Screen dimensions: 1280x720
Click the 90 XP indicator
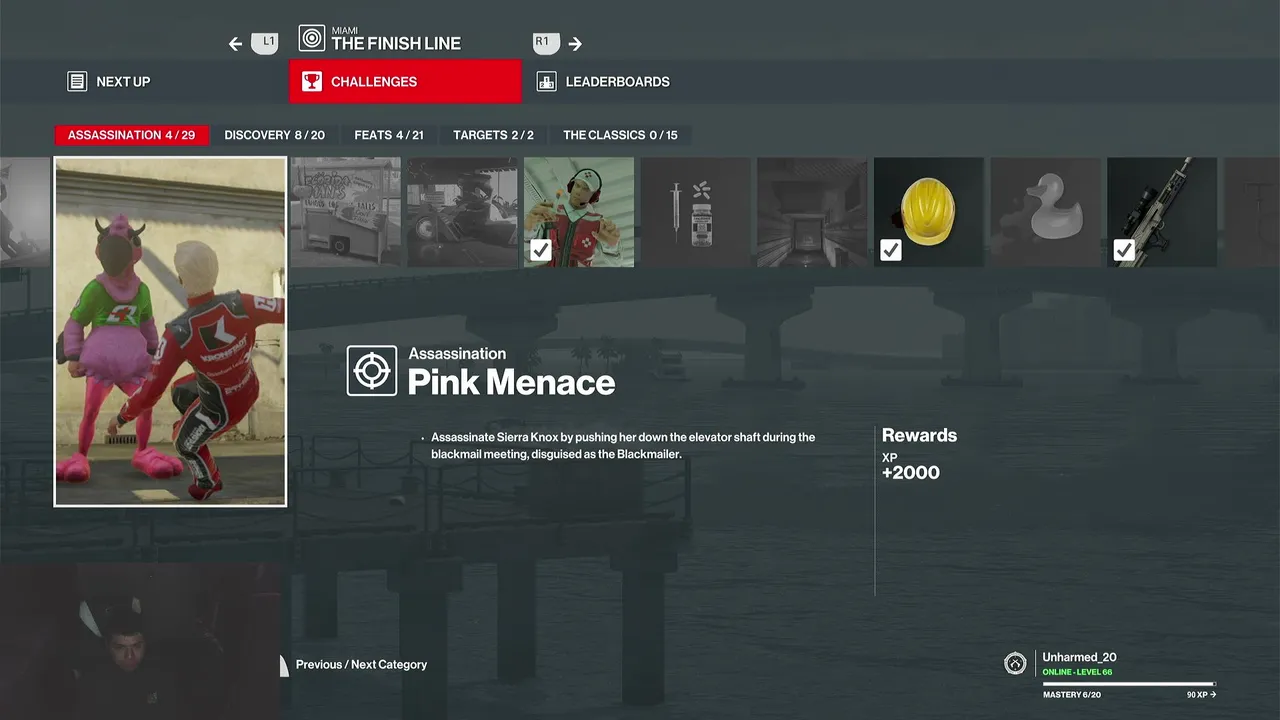(x=1201, y=695)
